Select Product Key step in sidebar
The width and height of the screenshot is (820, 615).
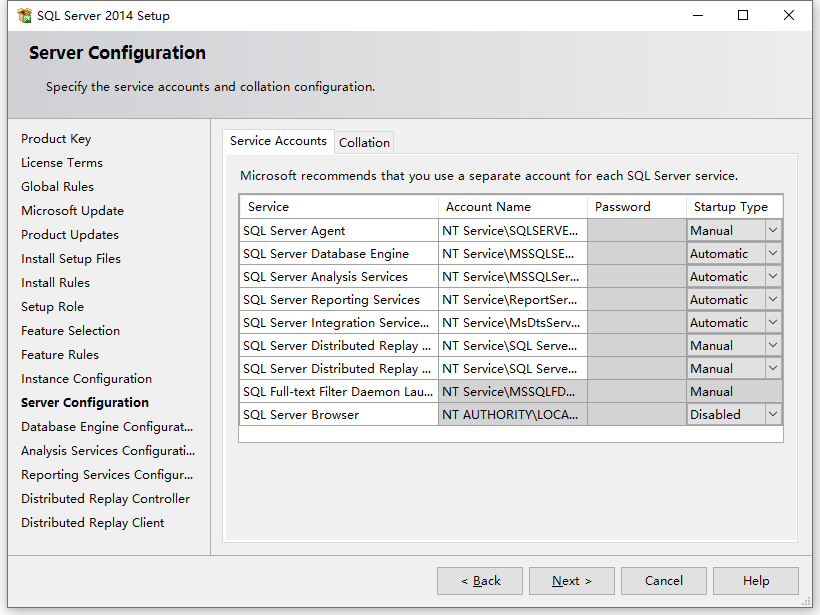click(x=56, y=139)
